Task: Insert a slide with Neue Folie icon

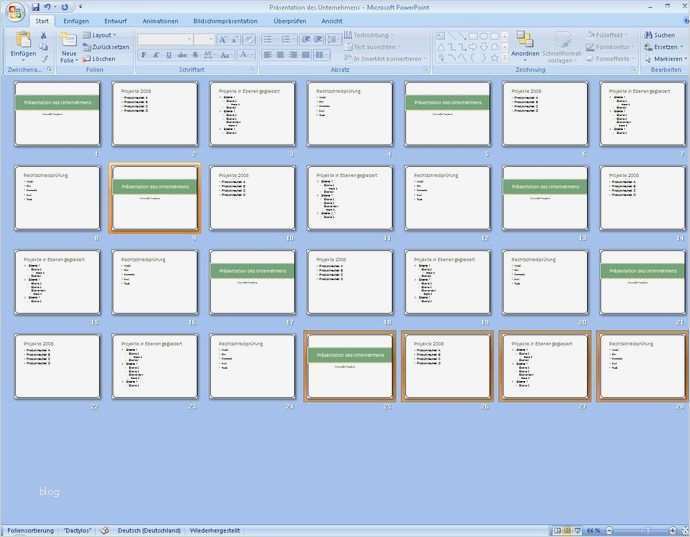Action: point(69,40)
